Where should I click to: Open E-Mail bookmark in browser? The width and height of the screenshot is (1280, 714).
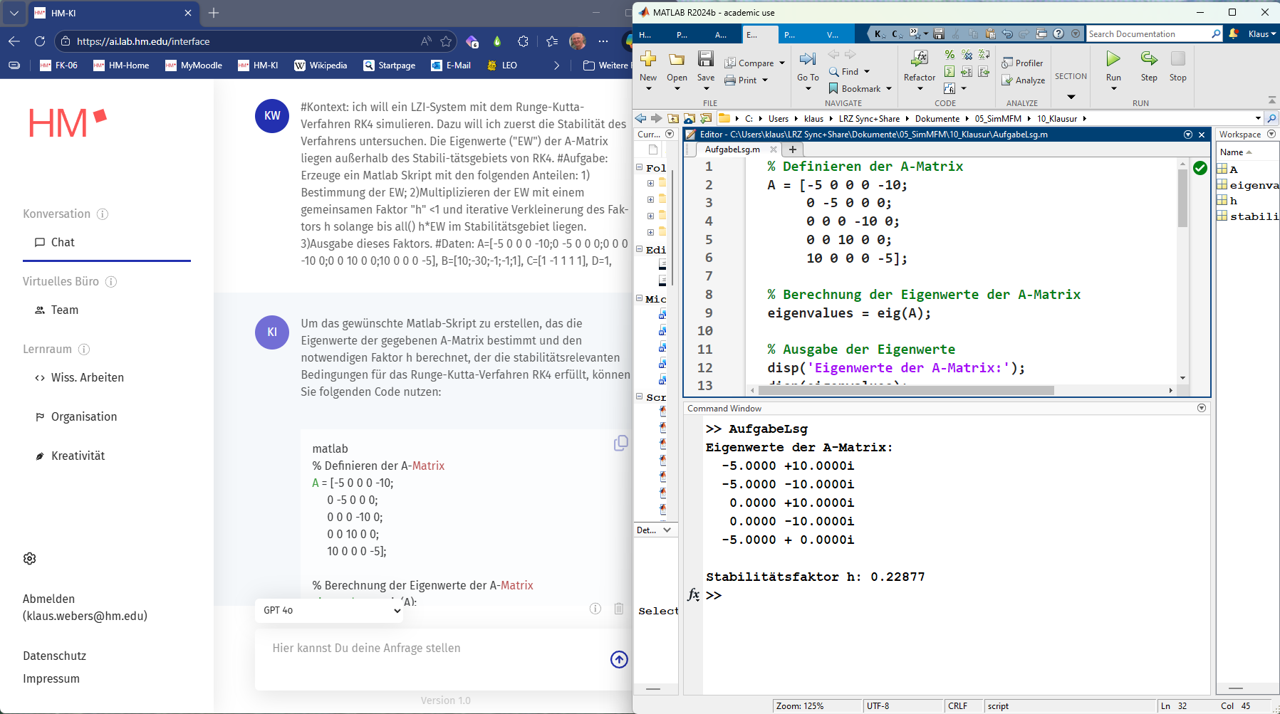coord(450,65)
